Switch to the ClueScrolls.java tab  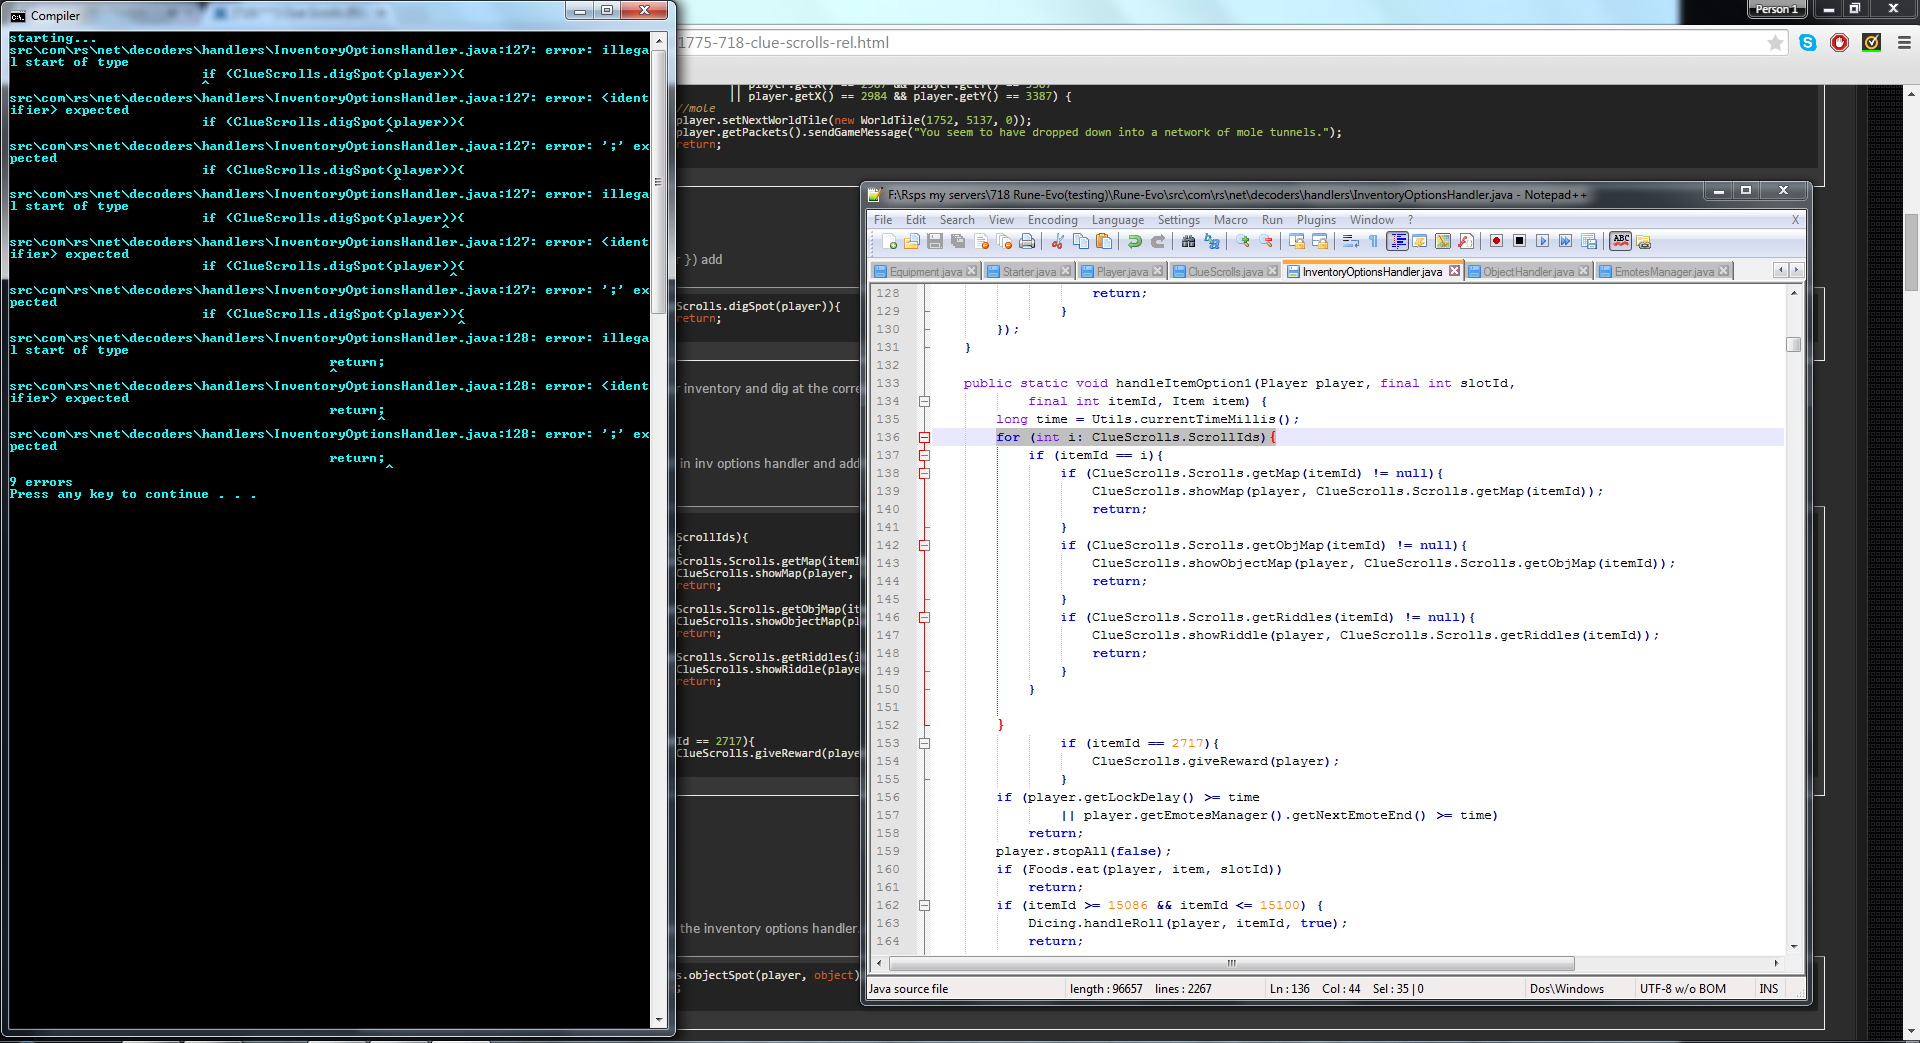pyautogui.click(x=1224, y=271)
